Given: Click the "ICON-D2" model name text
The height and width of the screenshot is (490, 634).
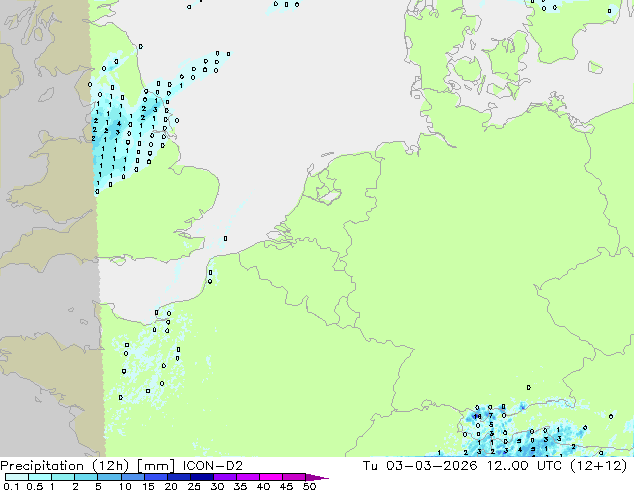Looking at the screenshot, I should [x=213, y=466].
